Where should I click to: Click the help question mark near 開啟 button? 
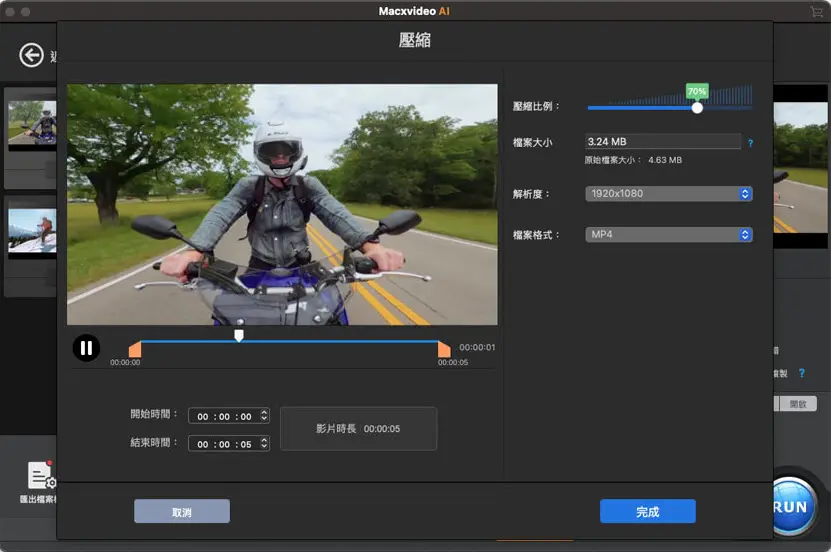pos(801,373)
